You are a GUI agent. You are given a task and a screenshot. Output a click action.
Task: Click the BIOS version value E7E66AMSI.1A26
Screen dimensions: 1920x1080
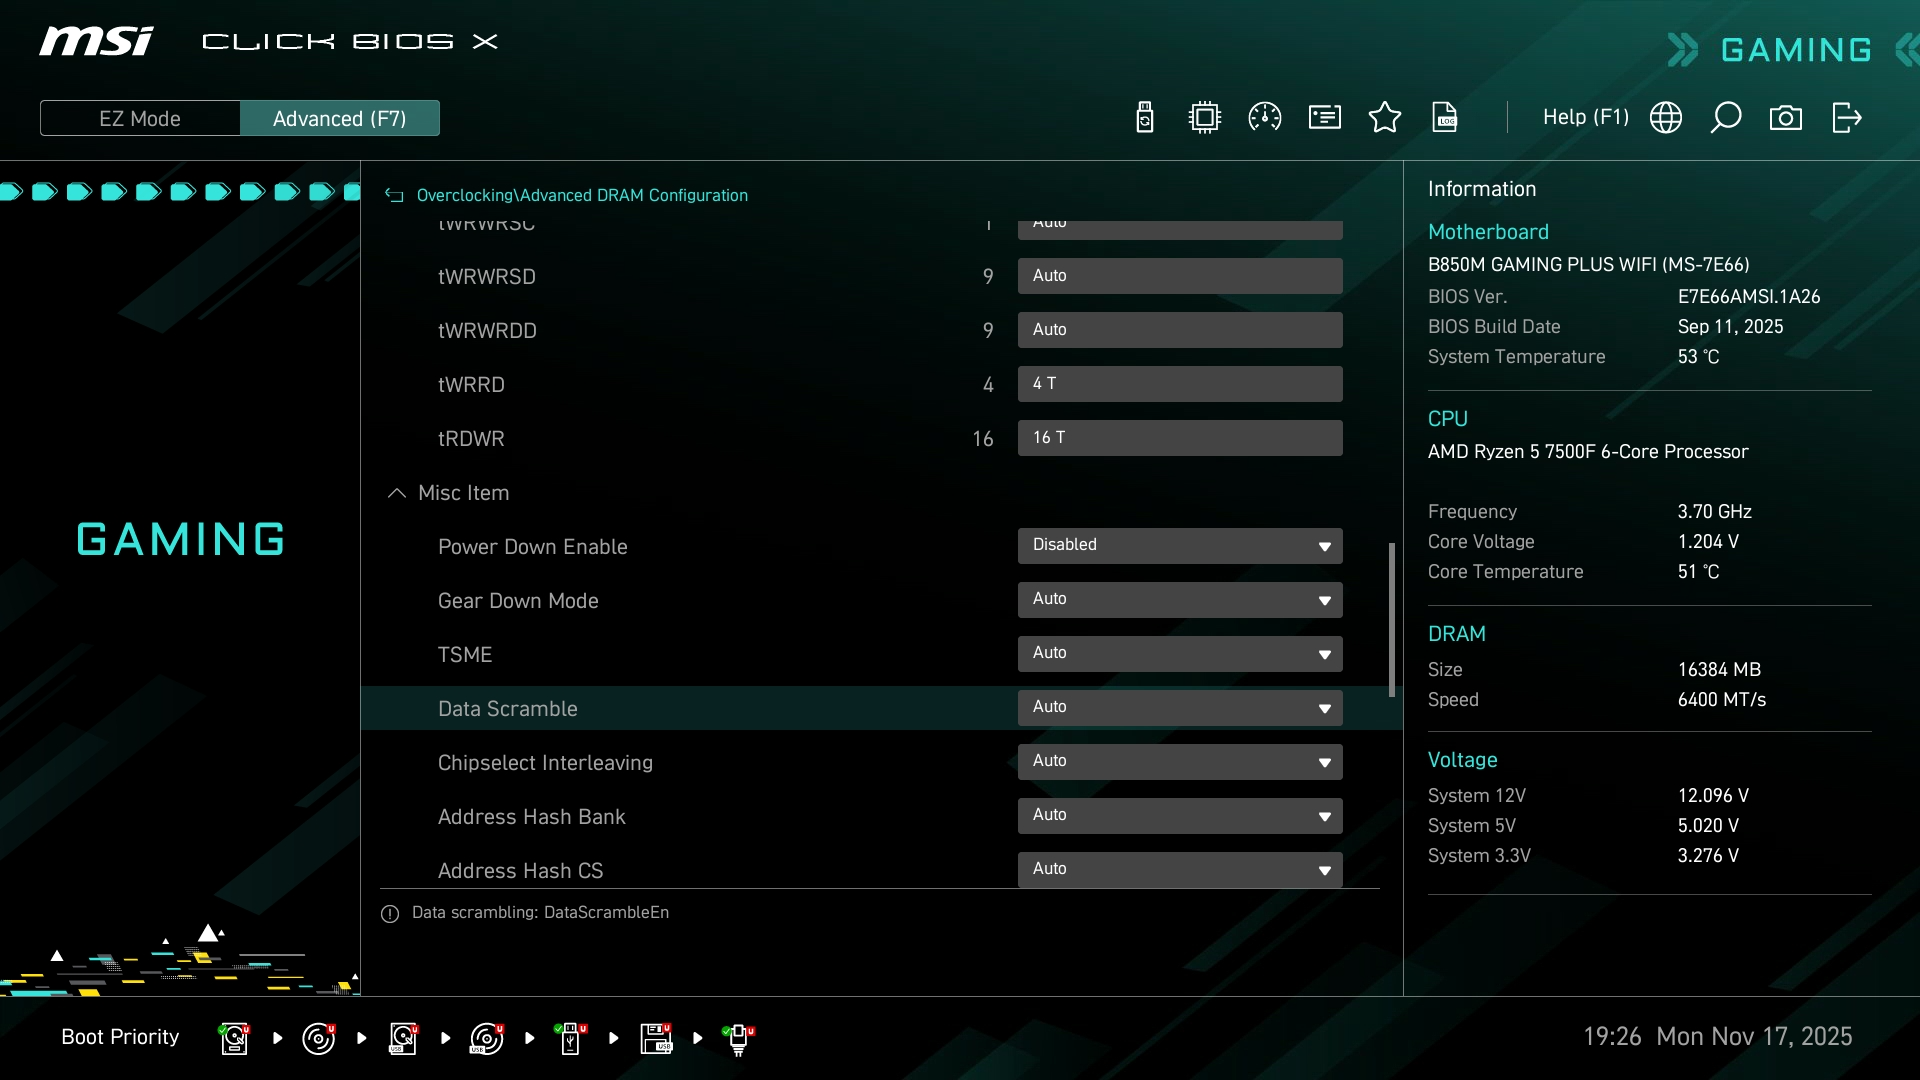click(1749, 297)
